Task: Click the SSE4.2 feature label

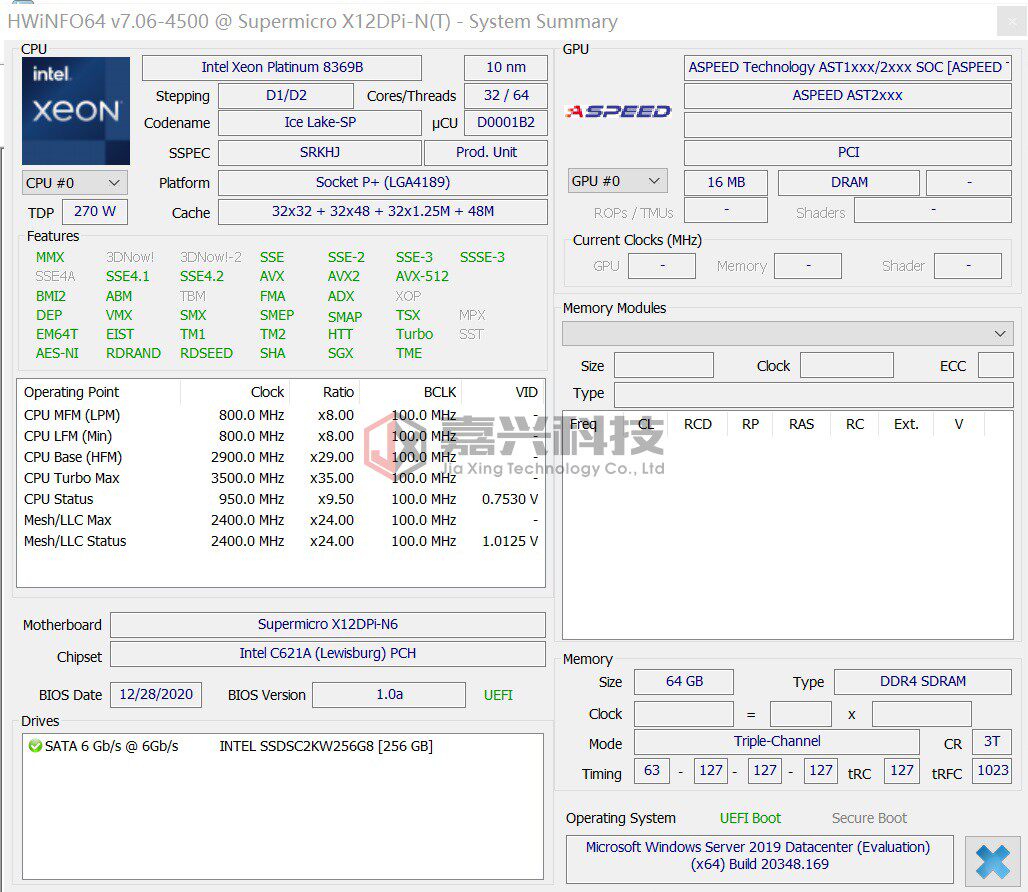Action: pyautogui.click(x=202, y=277)
